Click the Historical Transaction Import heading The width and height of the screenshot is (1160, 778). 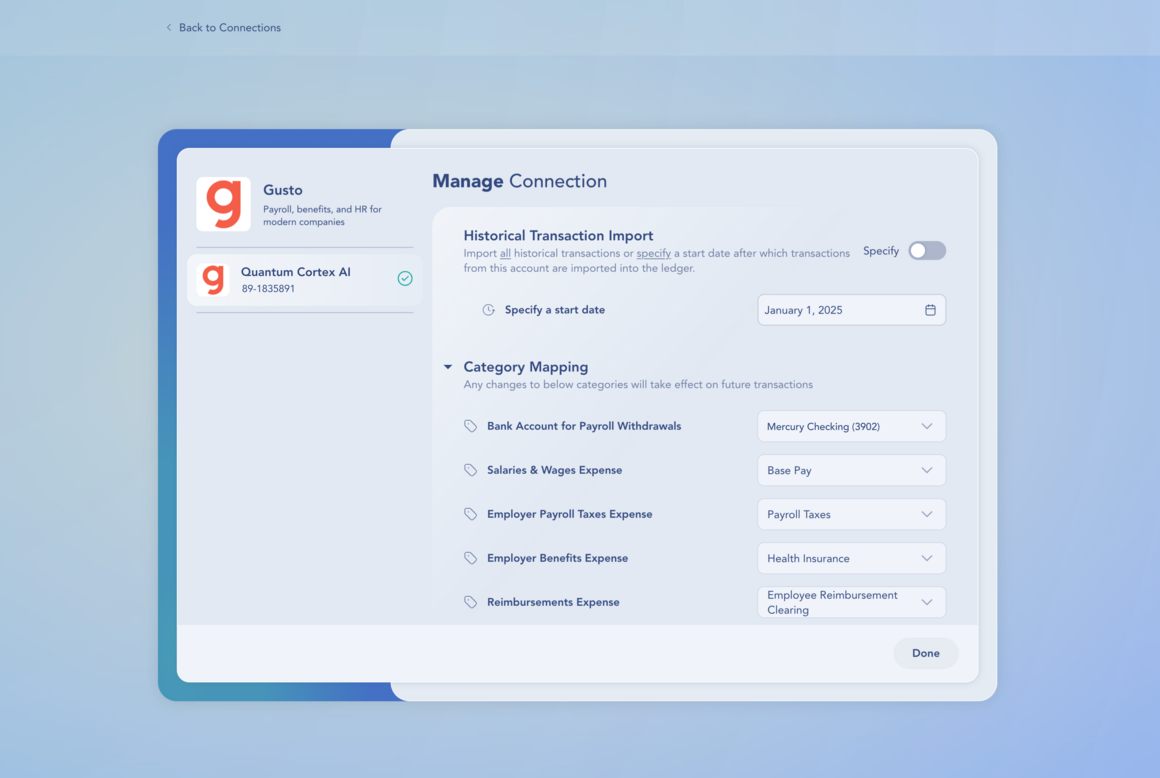(x=558, y=235)
